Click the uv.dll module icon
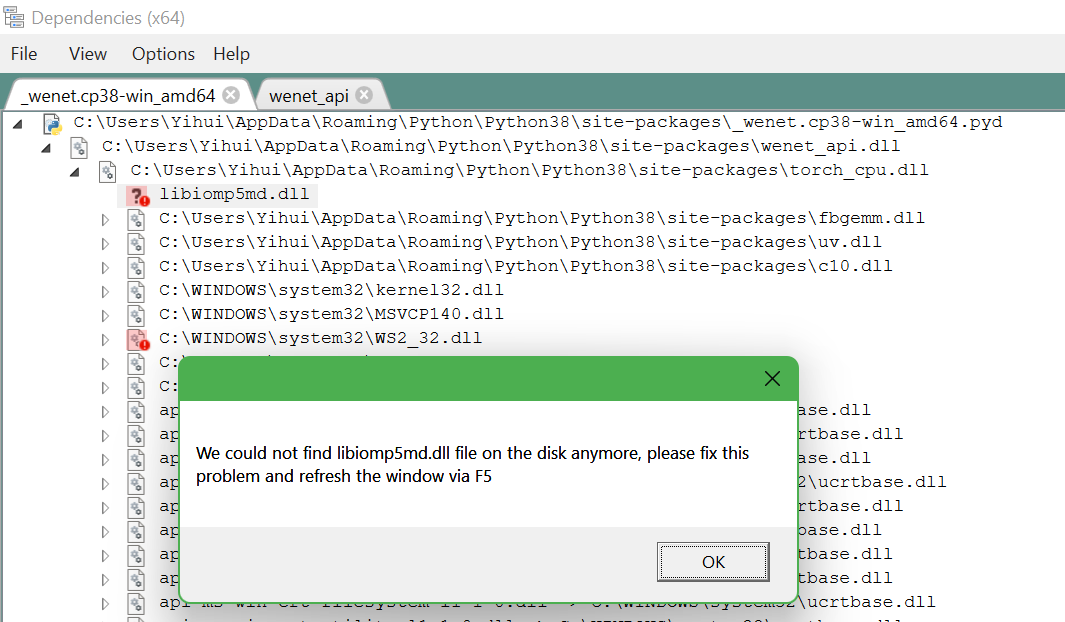1065x622 pixels. (135, 242)
